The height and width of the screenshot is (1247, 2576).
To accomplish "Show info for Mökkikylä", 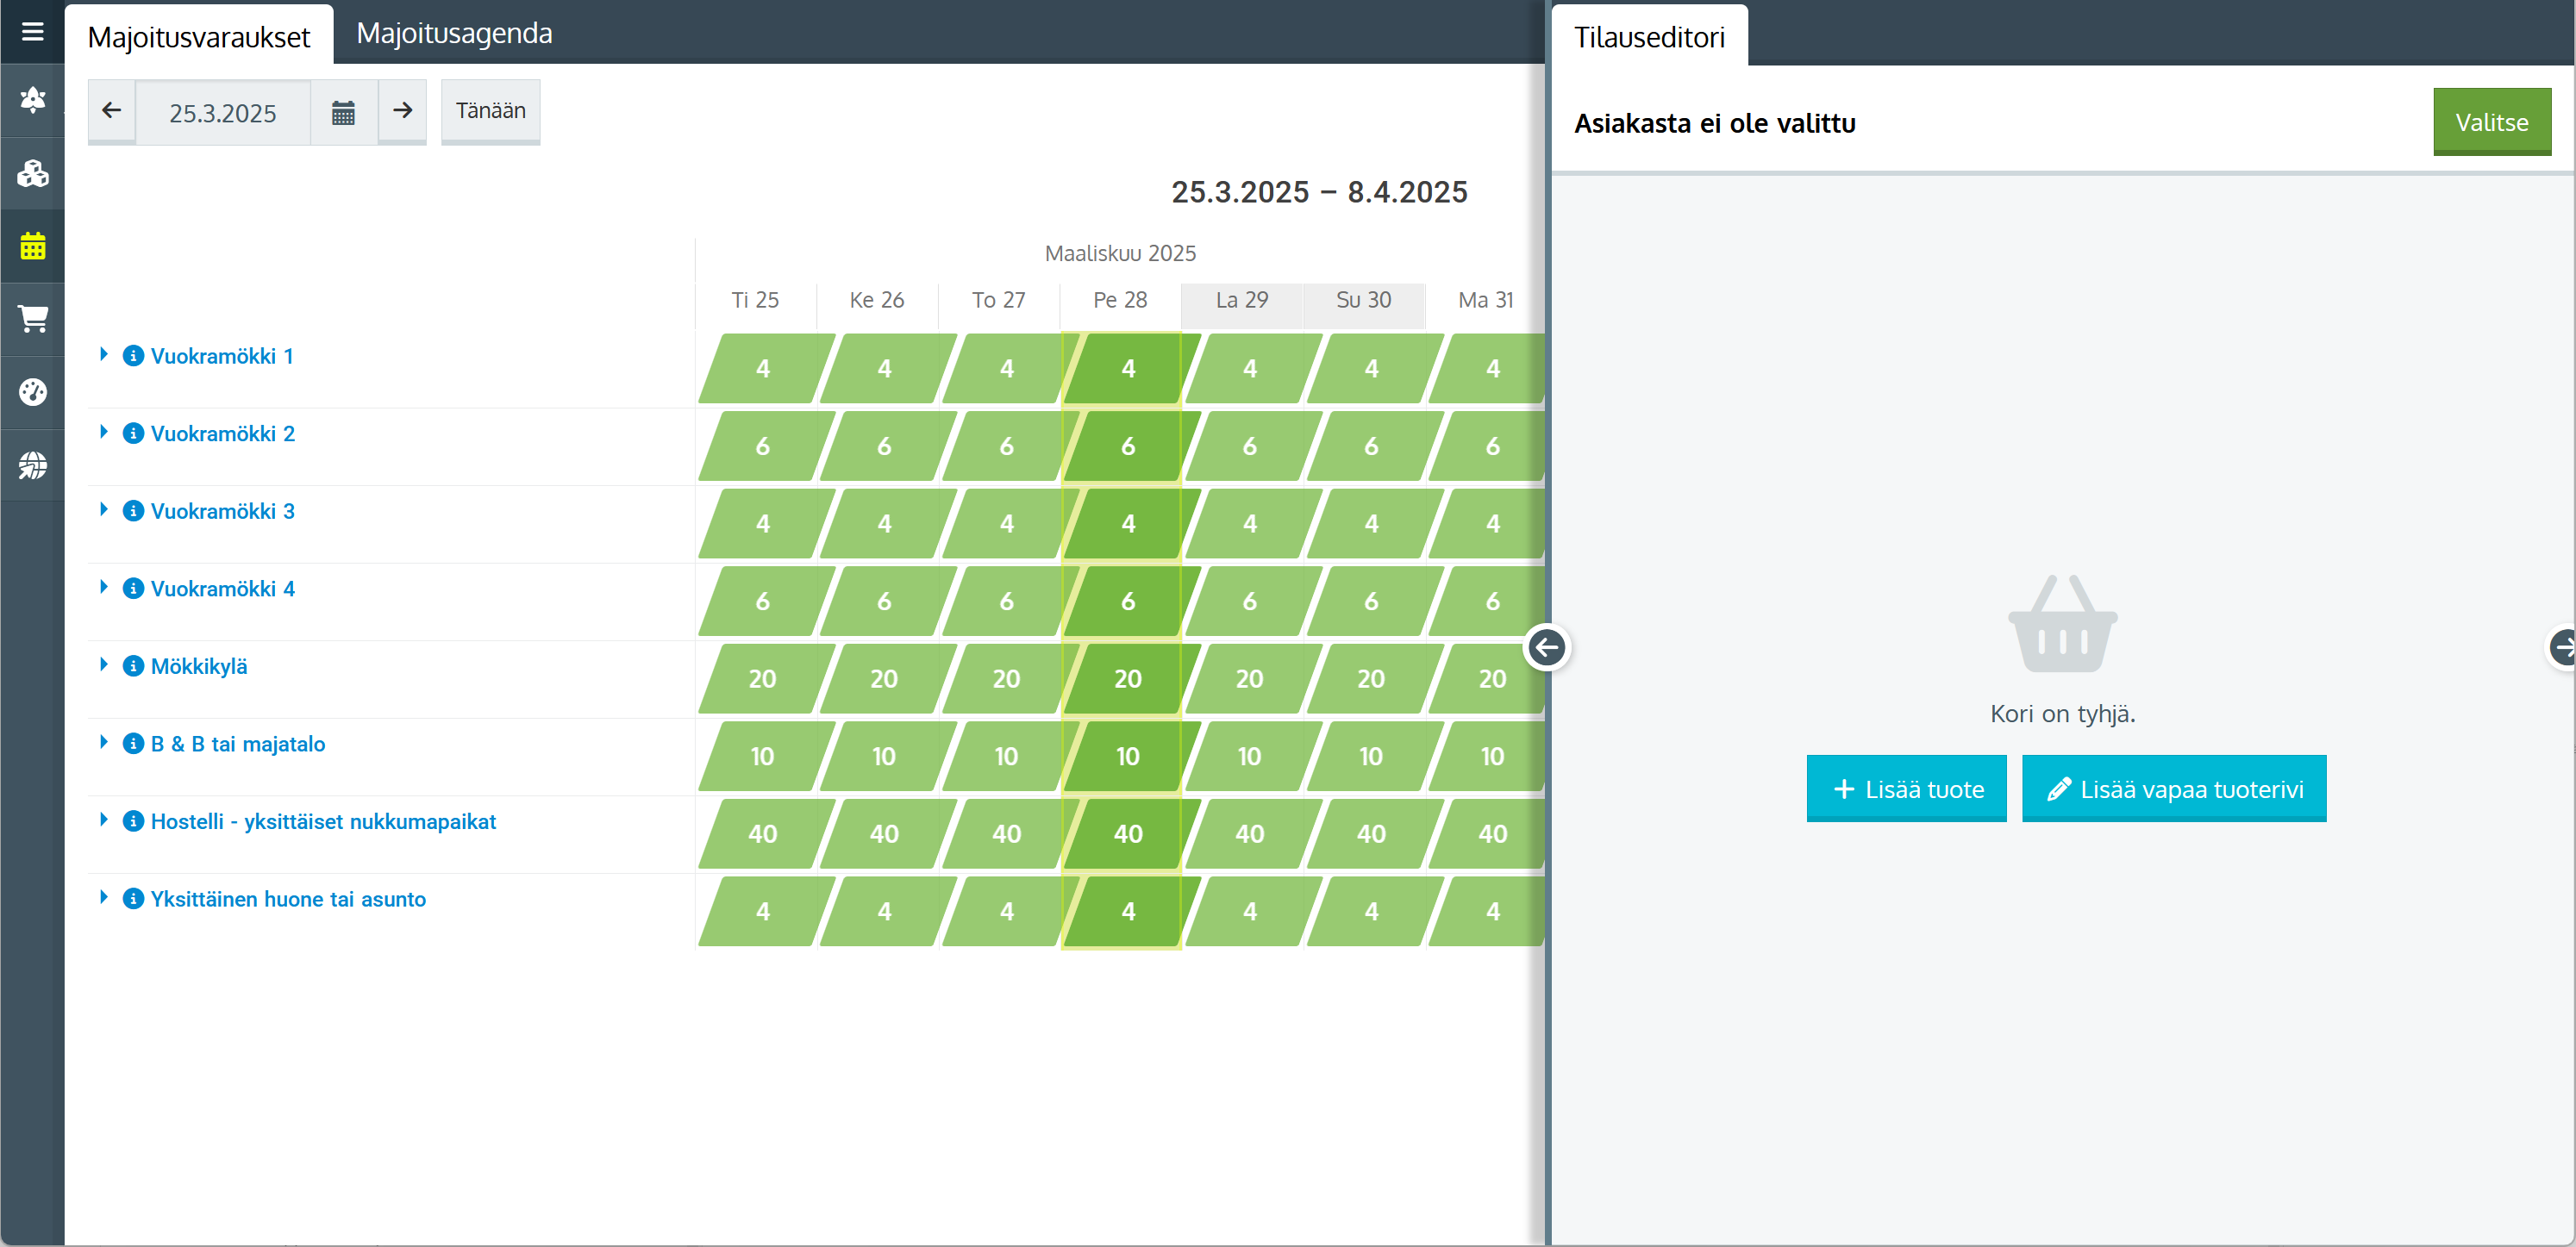I will [133, 667].
